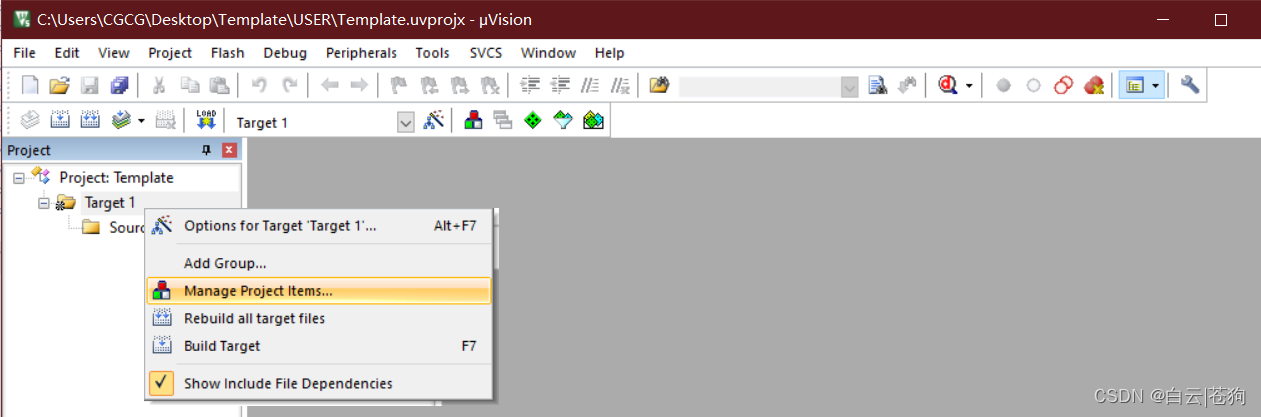The width and height of the screenshot is (1261, 417).
Task: Open window view dropdown arrow
Action: (x=1156, y=86)
